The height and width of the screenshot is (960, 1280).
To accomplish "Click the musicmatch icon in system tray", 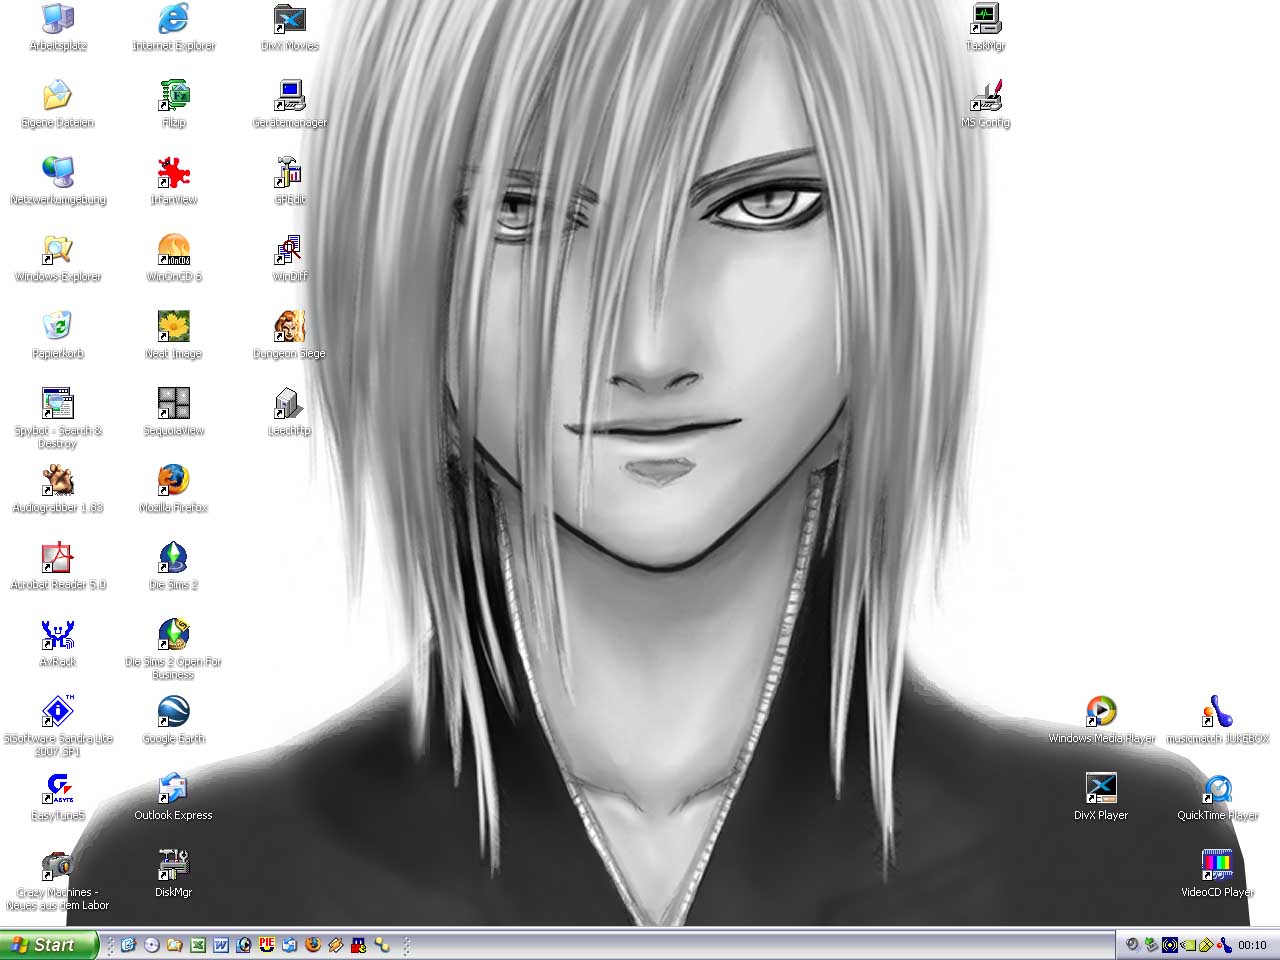I will [x=1224, y=944].
